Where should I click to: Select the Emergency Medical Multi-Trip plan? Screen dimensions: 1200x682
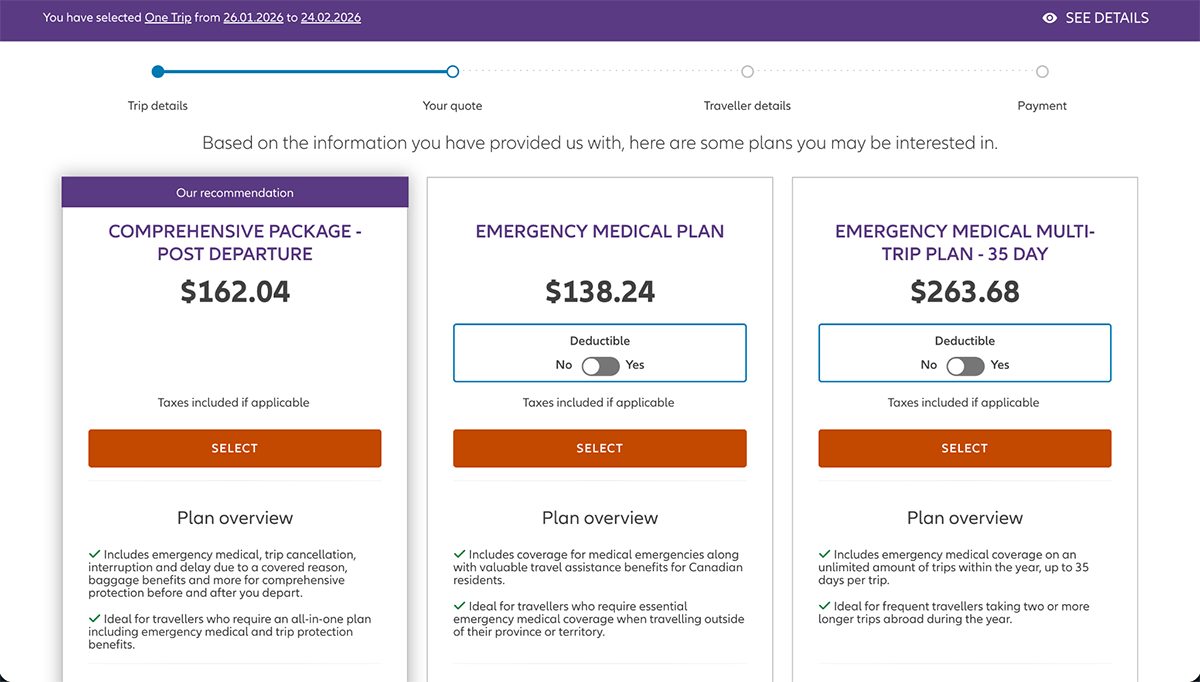(964, 448)
